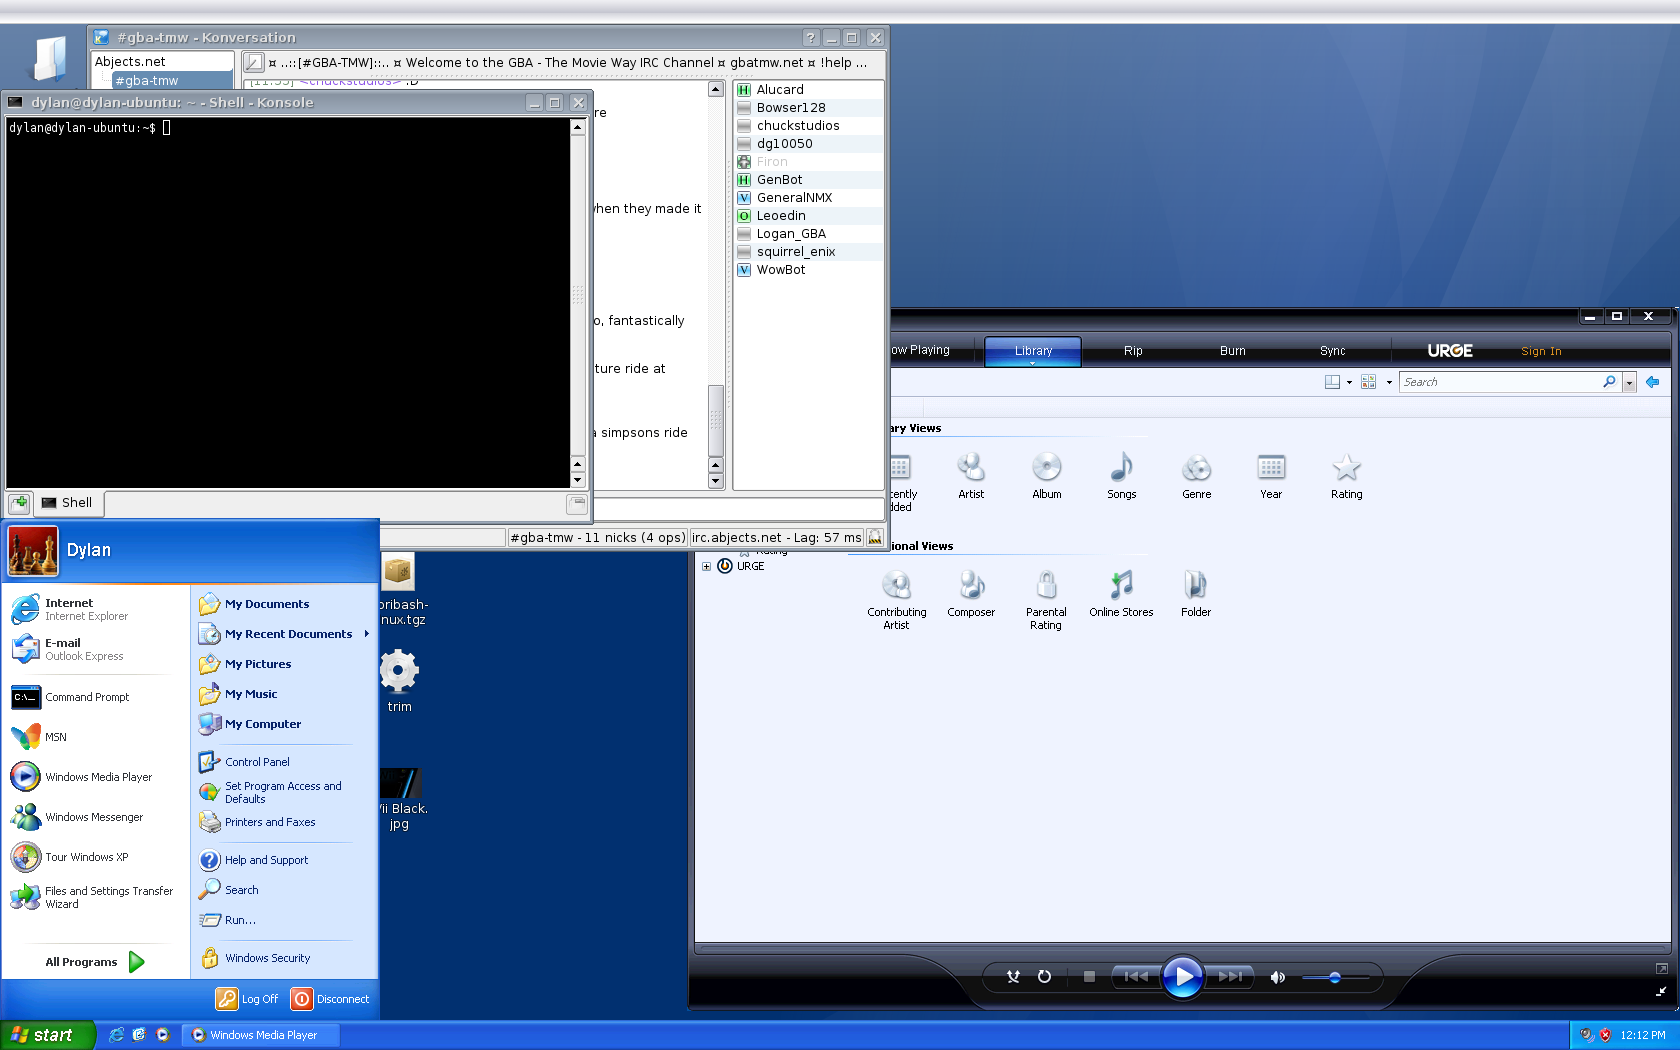Click the Log Off button
The image size is (1680, 1050).
(x=248, y=999)
